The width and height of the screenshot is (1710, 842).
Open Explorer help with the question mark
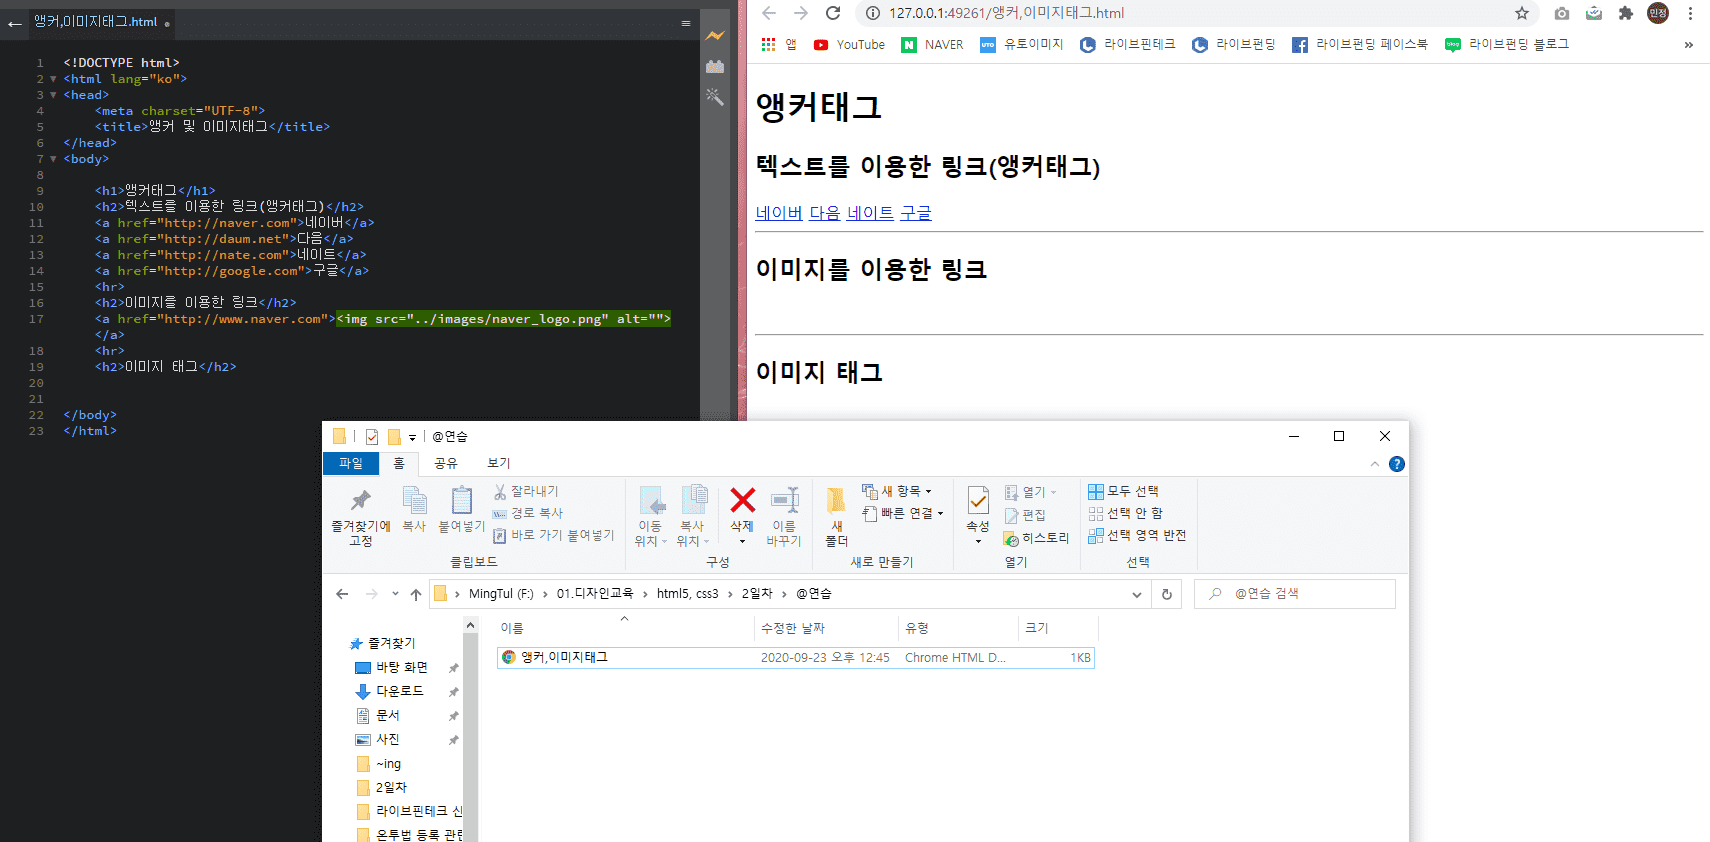(1397, 464)
